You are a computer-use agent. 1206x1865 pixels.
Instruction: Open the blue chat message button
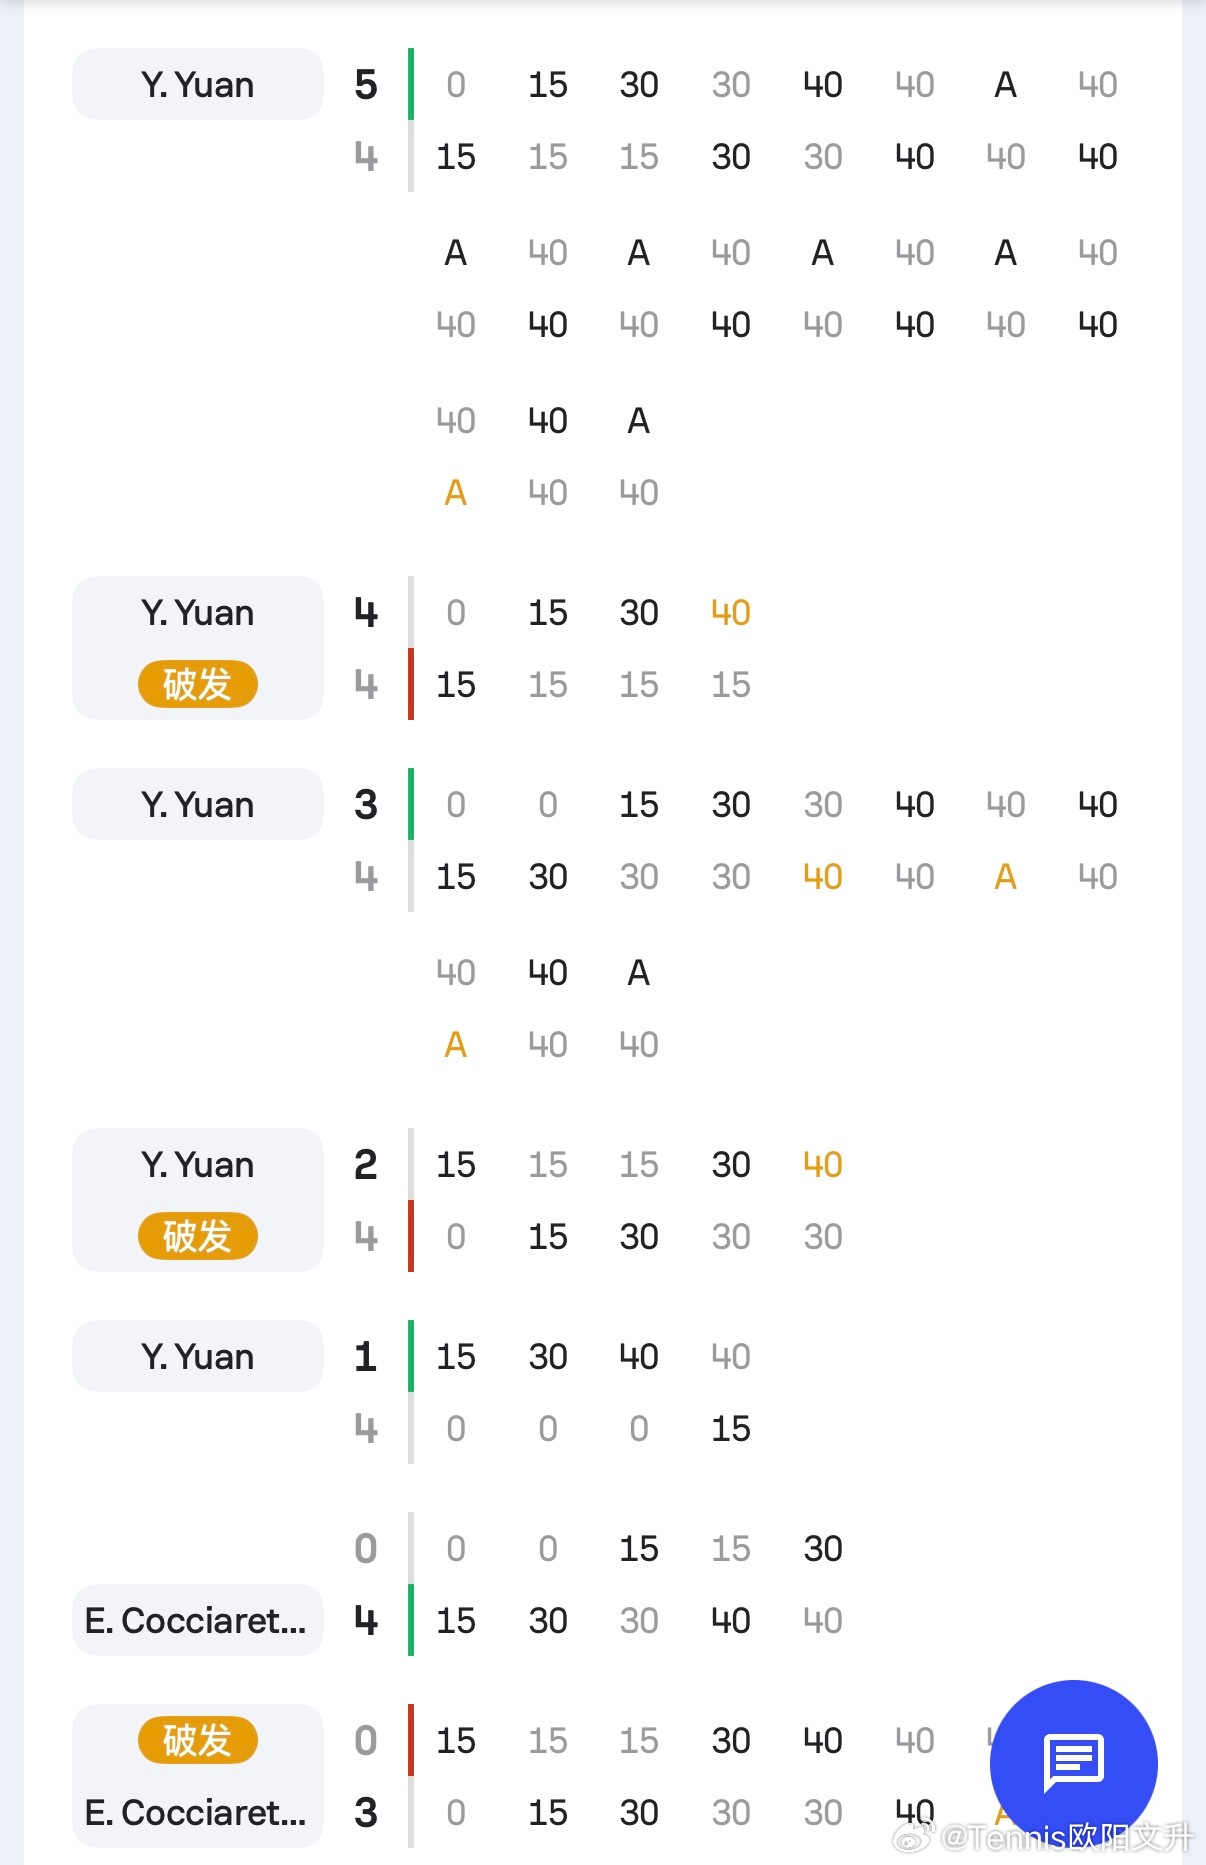click(x=1073, y=1762)
